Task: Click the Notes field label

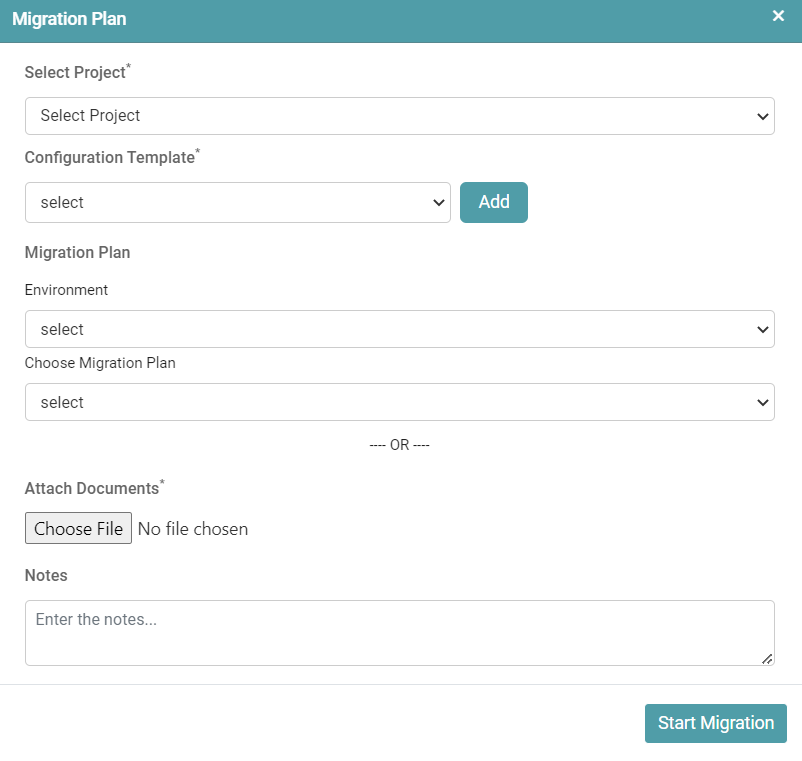Action: tap(46, 576)
